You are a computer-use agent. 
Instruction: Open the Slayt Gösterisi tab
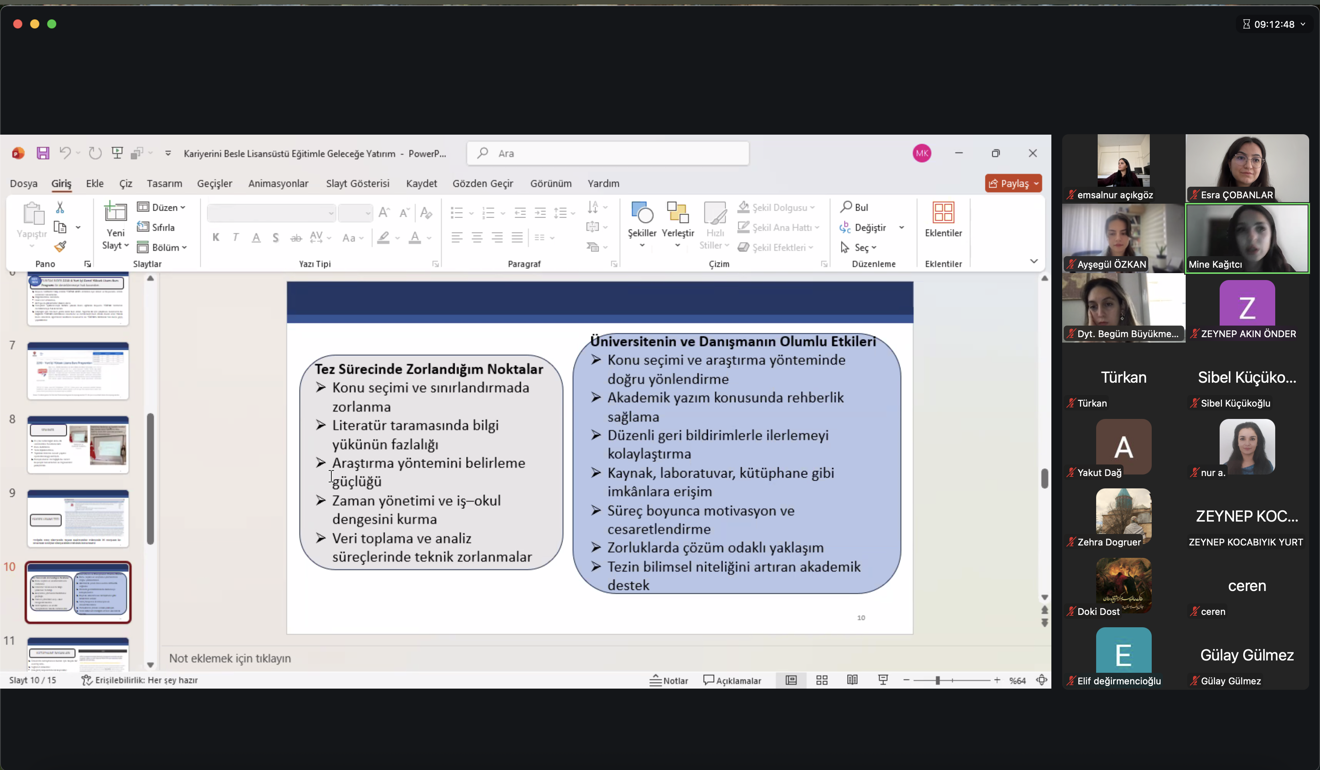pyautogui.click(x=357, y=184)
